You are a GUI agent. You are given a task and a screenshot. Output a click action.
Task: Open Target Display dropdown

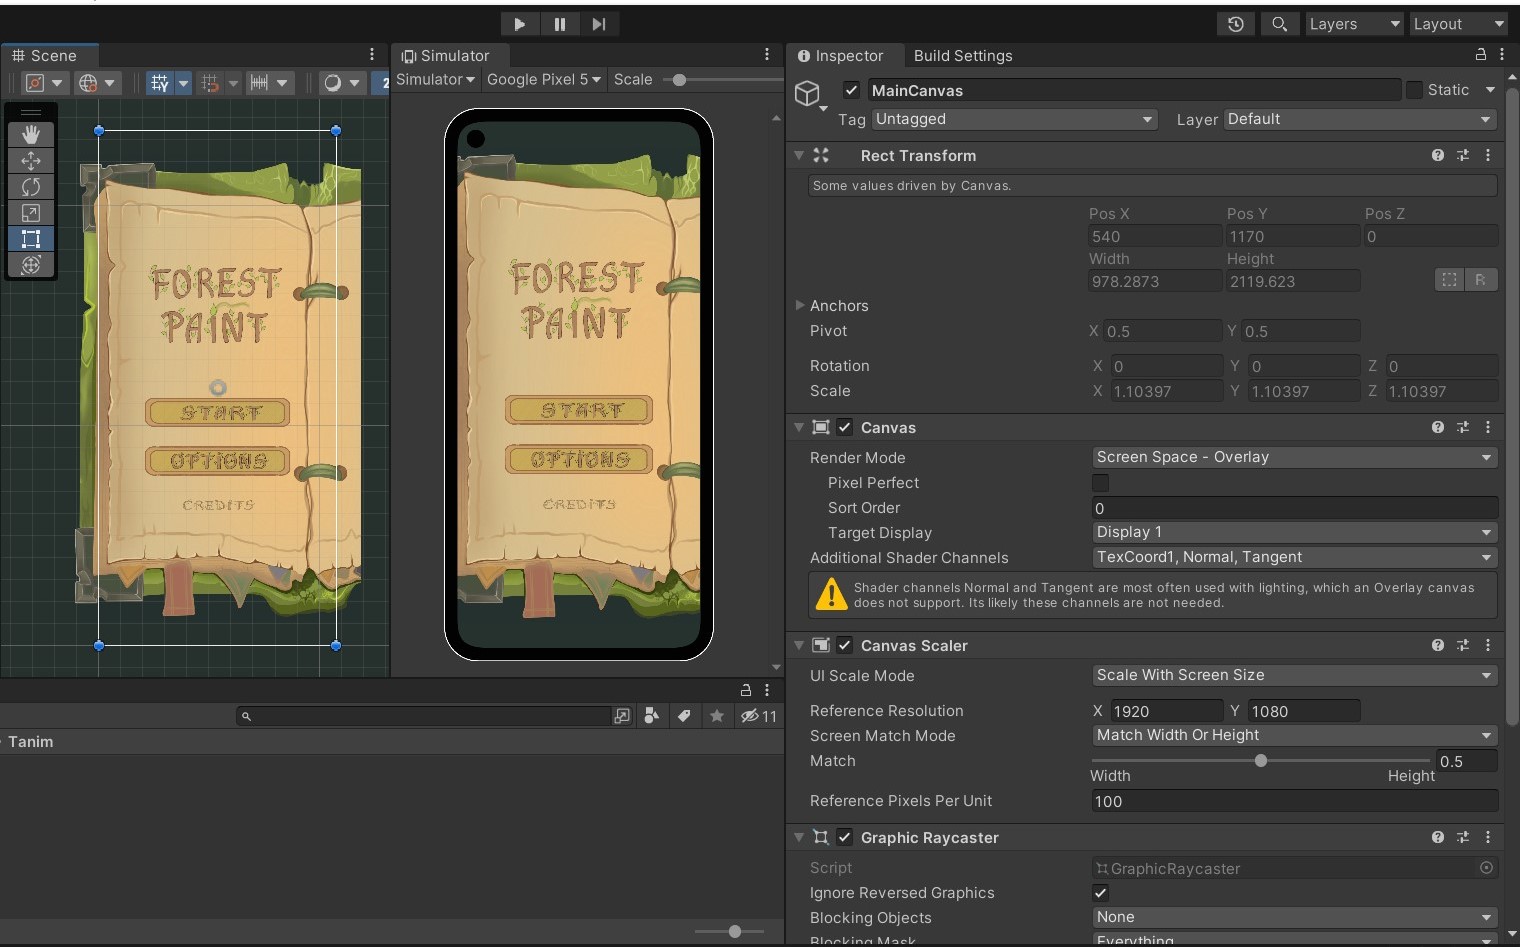point(1295,532)
